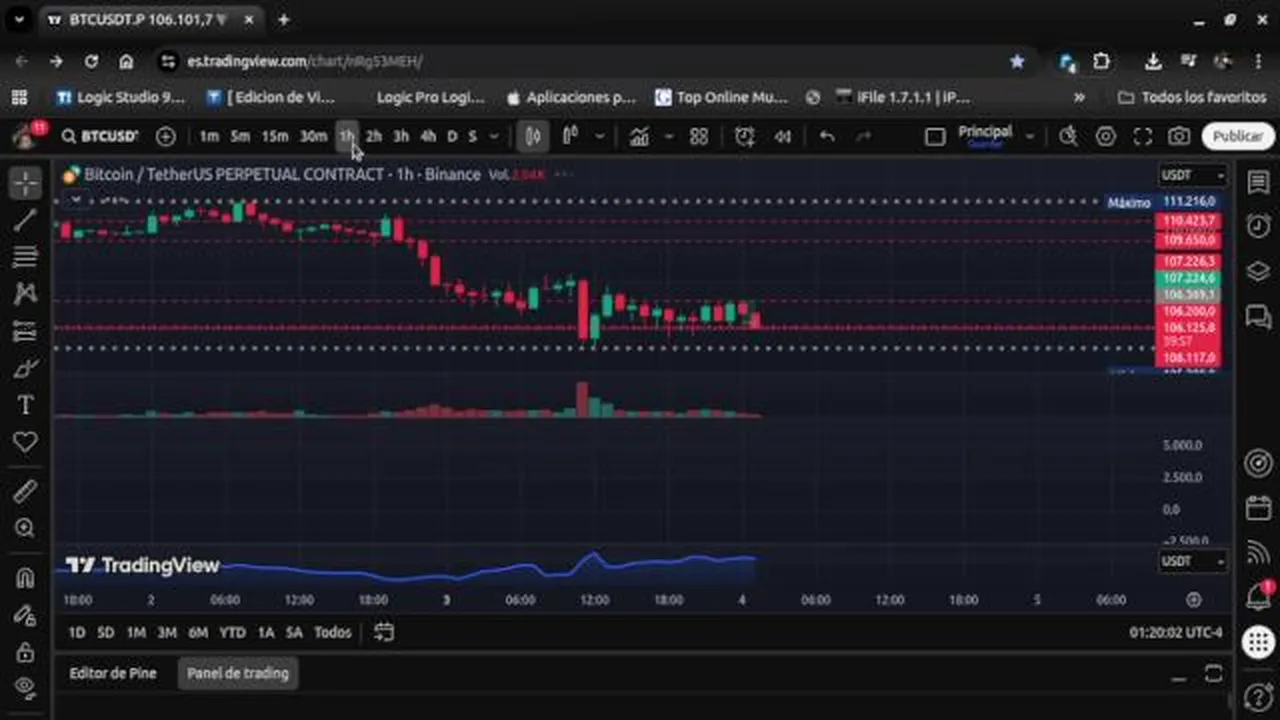Select the brush drawing tool
This screenshot has width=1280, height=720.
click(x=25, y=368)
